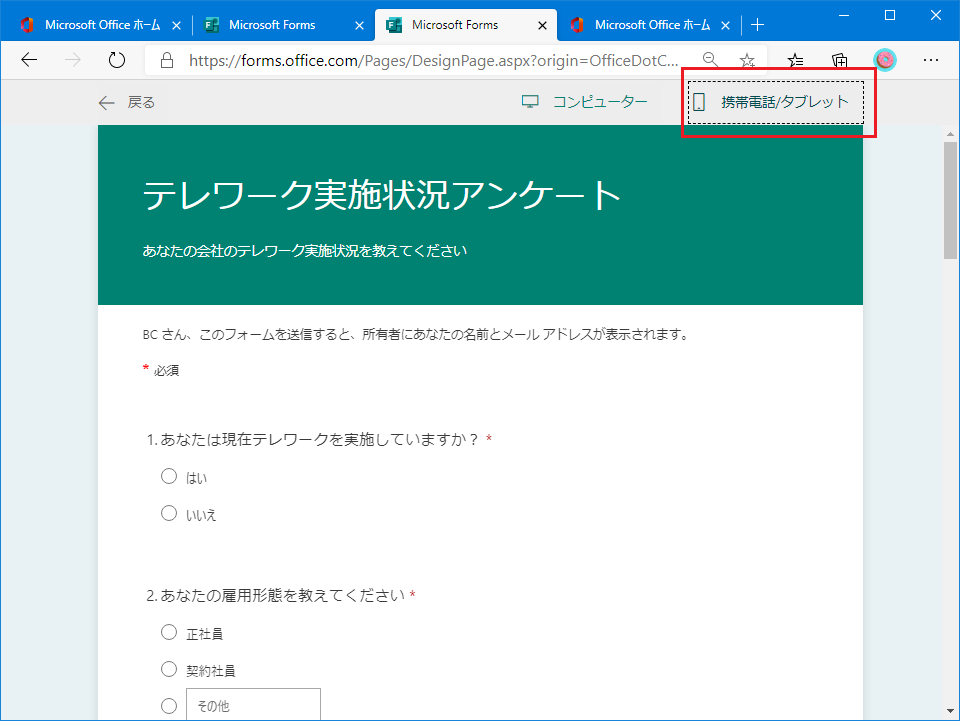Screen dimensions: 960x721
Task: Open a new browser tab
Action: pos(757,24)
